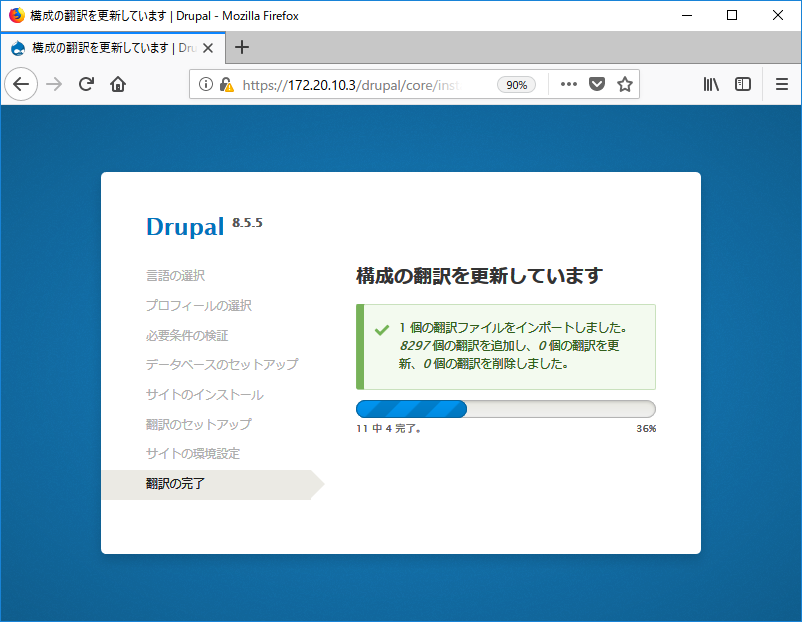
Task: Click the サイトのインストール install step
Action: pyautogui.click(x=205, y=394)
